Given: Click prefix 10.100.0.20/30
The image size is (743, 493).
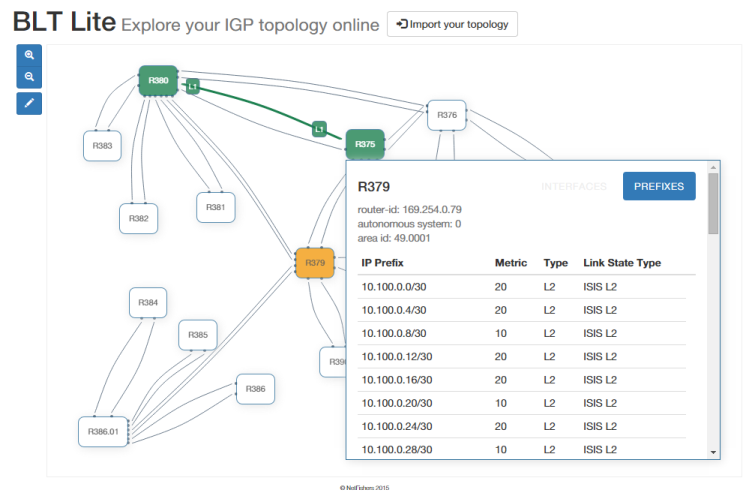Looking at the screenshot, I should pos(397,403).
